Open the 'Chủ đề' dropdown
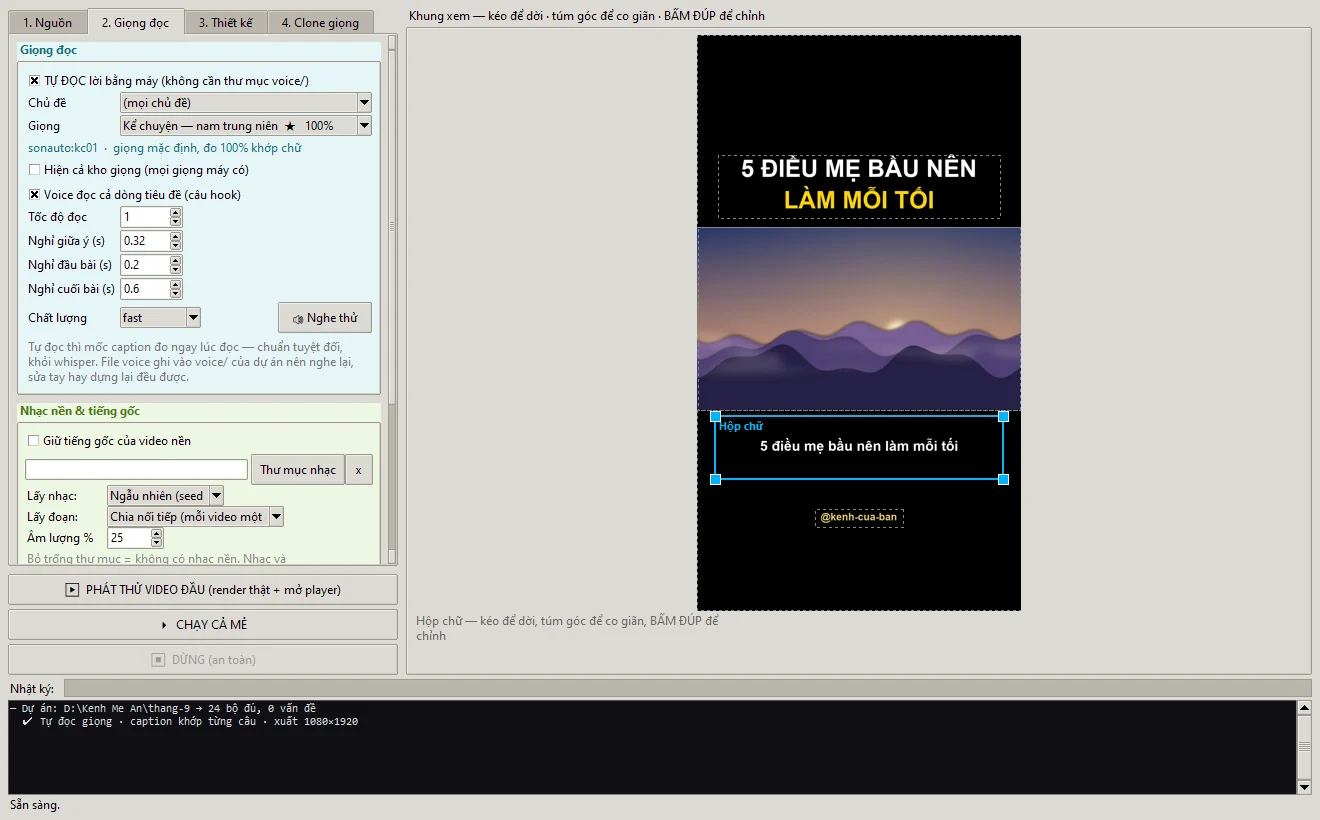This screenshot has height=820, width=1320. pos(245,102)
